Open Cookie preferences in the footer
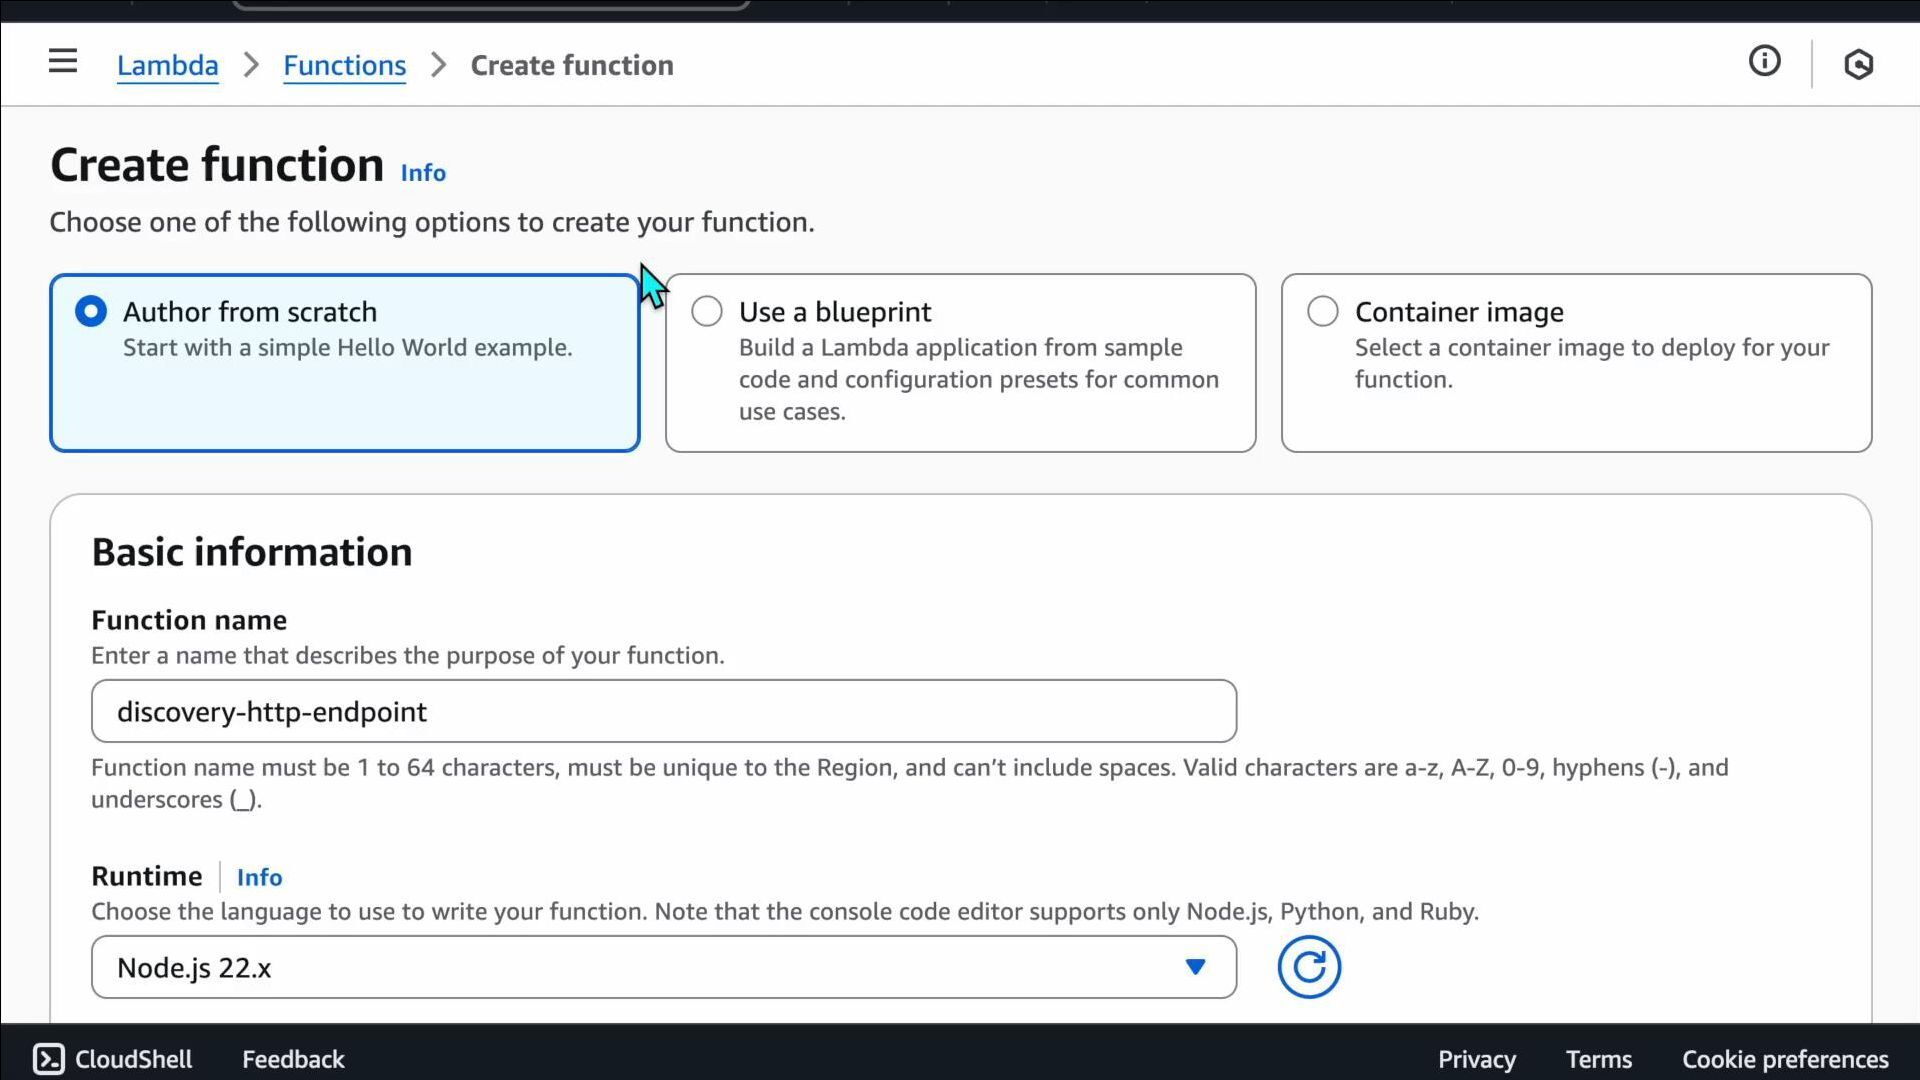 1785,1059
